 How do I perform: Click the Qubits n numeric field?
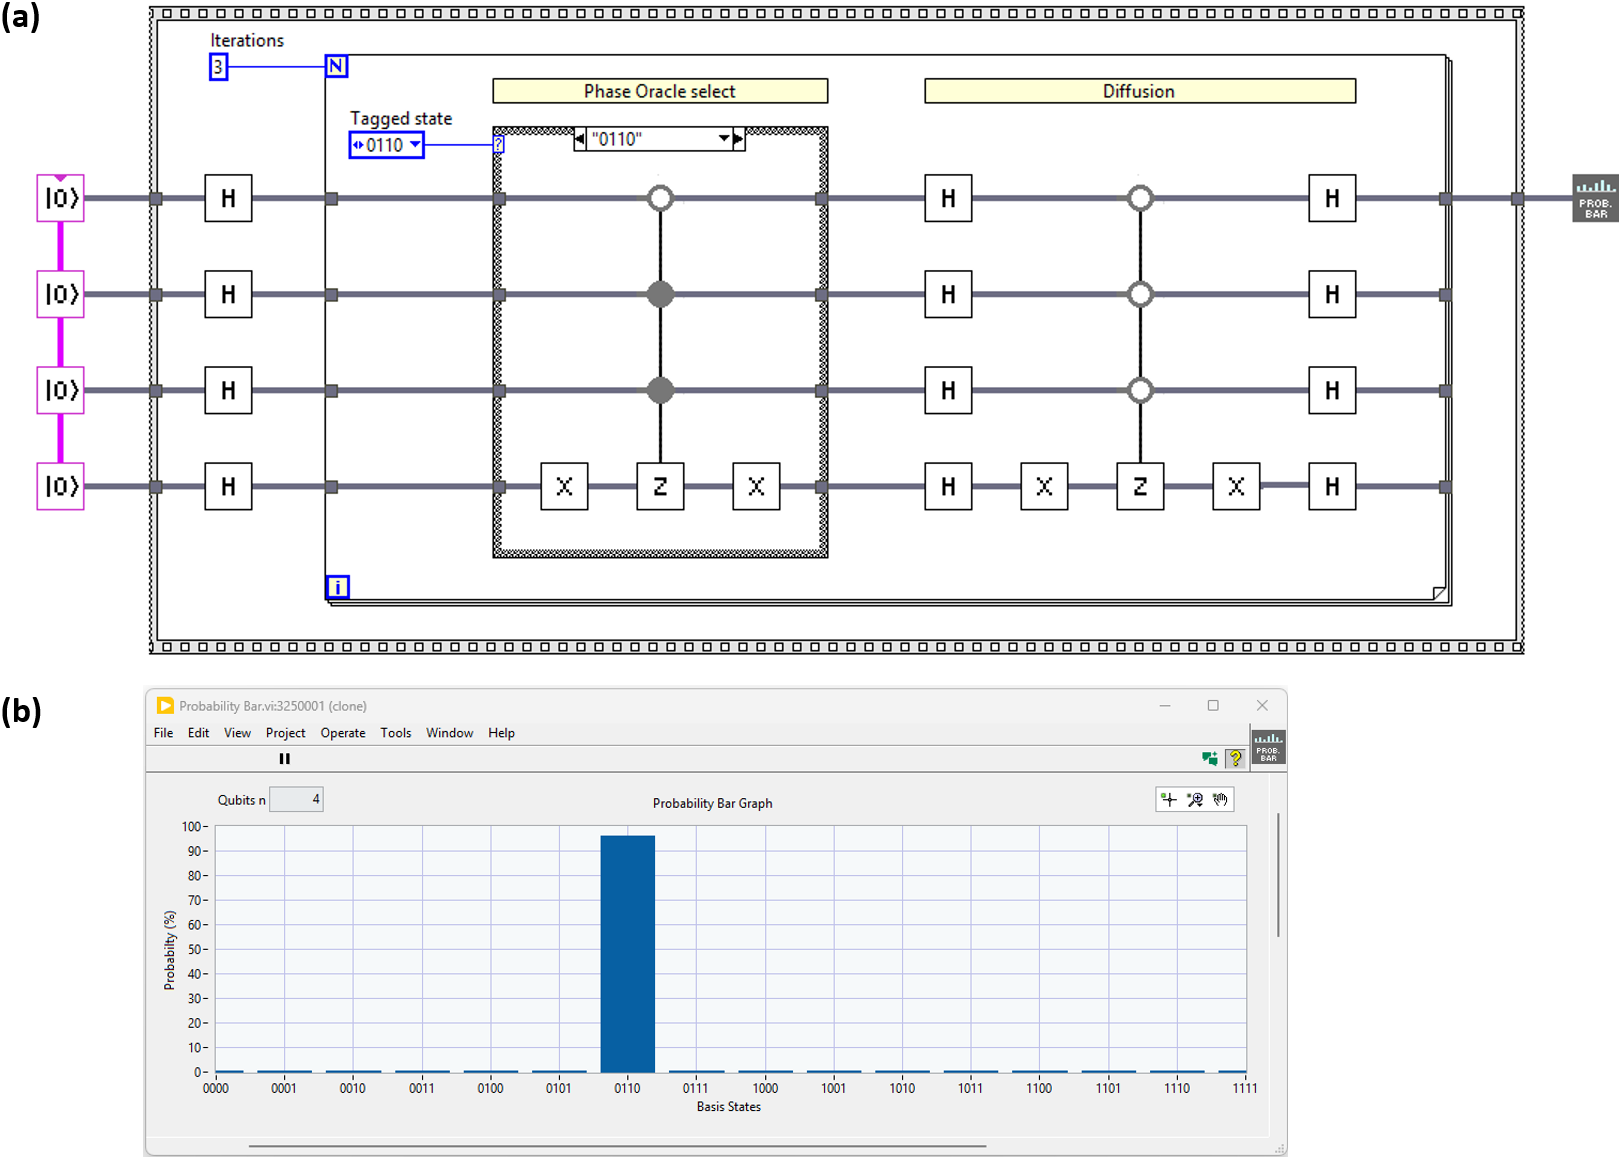coord(297,799)
